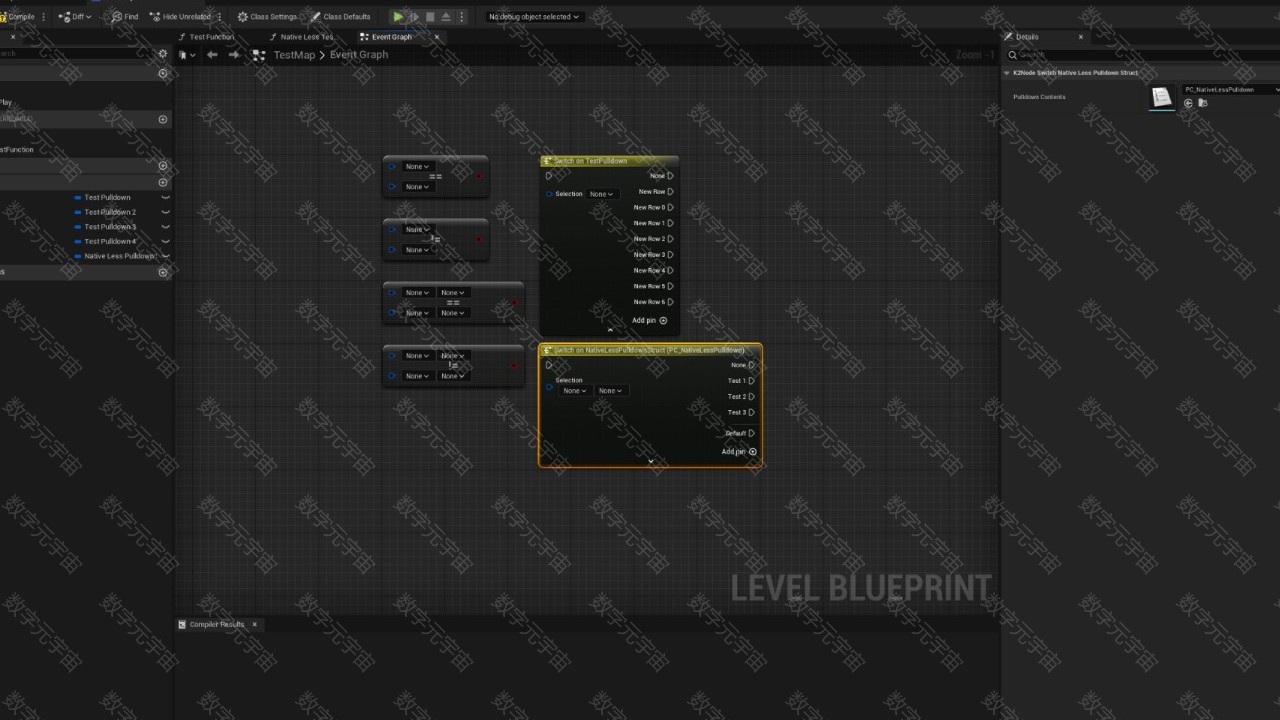This screenshot has width=1280, height=720.
Task: Switch to the Test Function tab
Action: coord(206,37)
